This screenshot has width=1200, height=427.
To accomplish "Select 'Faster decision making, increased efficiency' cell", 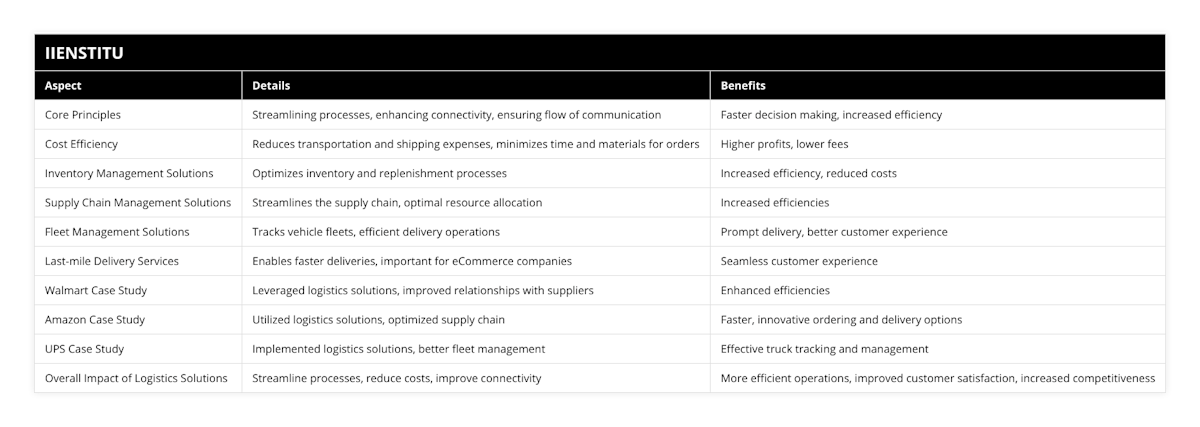I will (831, 115).
